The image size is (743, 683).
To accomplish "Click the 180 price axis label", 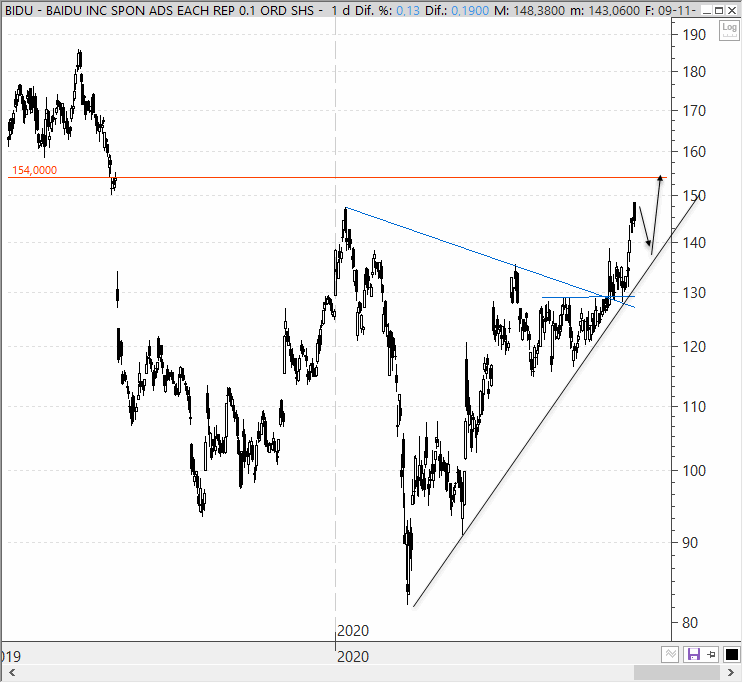I will 694,72.
